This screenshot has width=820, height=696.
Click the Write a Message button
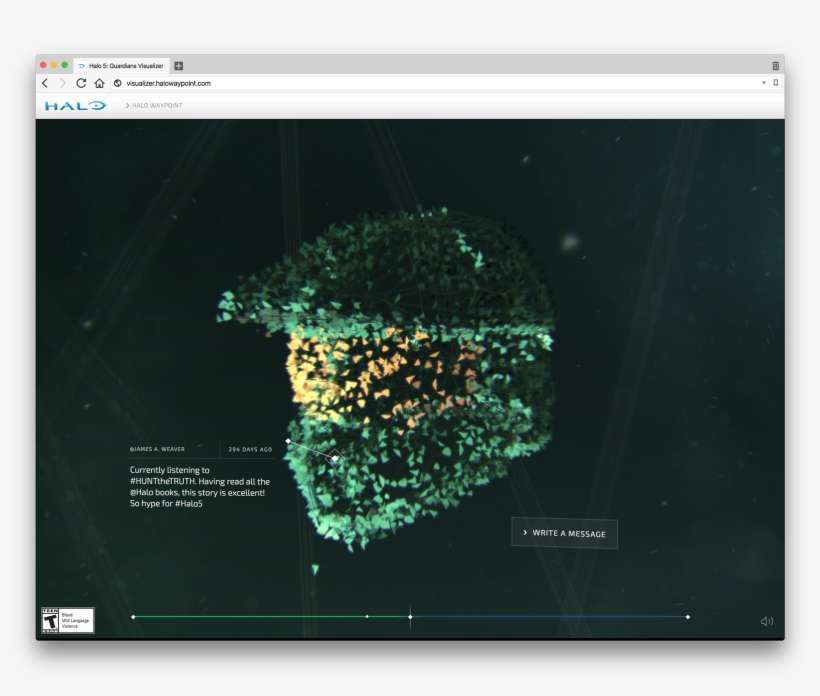[564, 533]
